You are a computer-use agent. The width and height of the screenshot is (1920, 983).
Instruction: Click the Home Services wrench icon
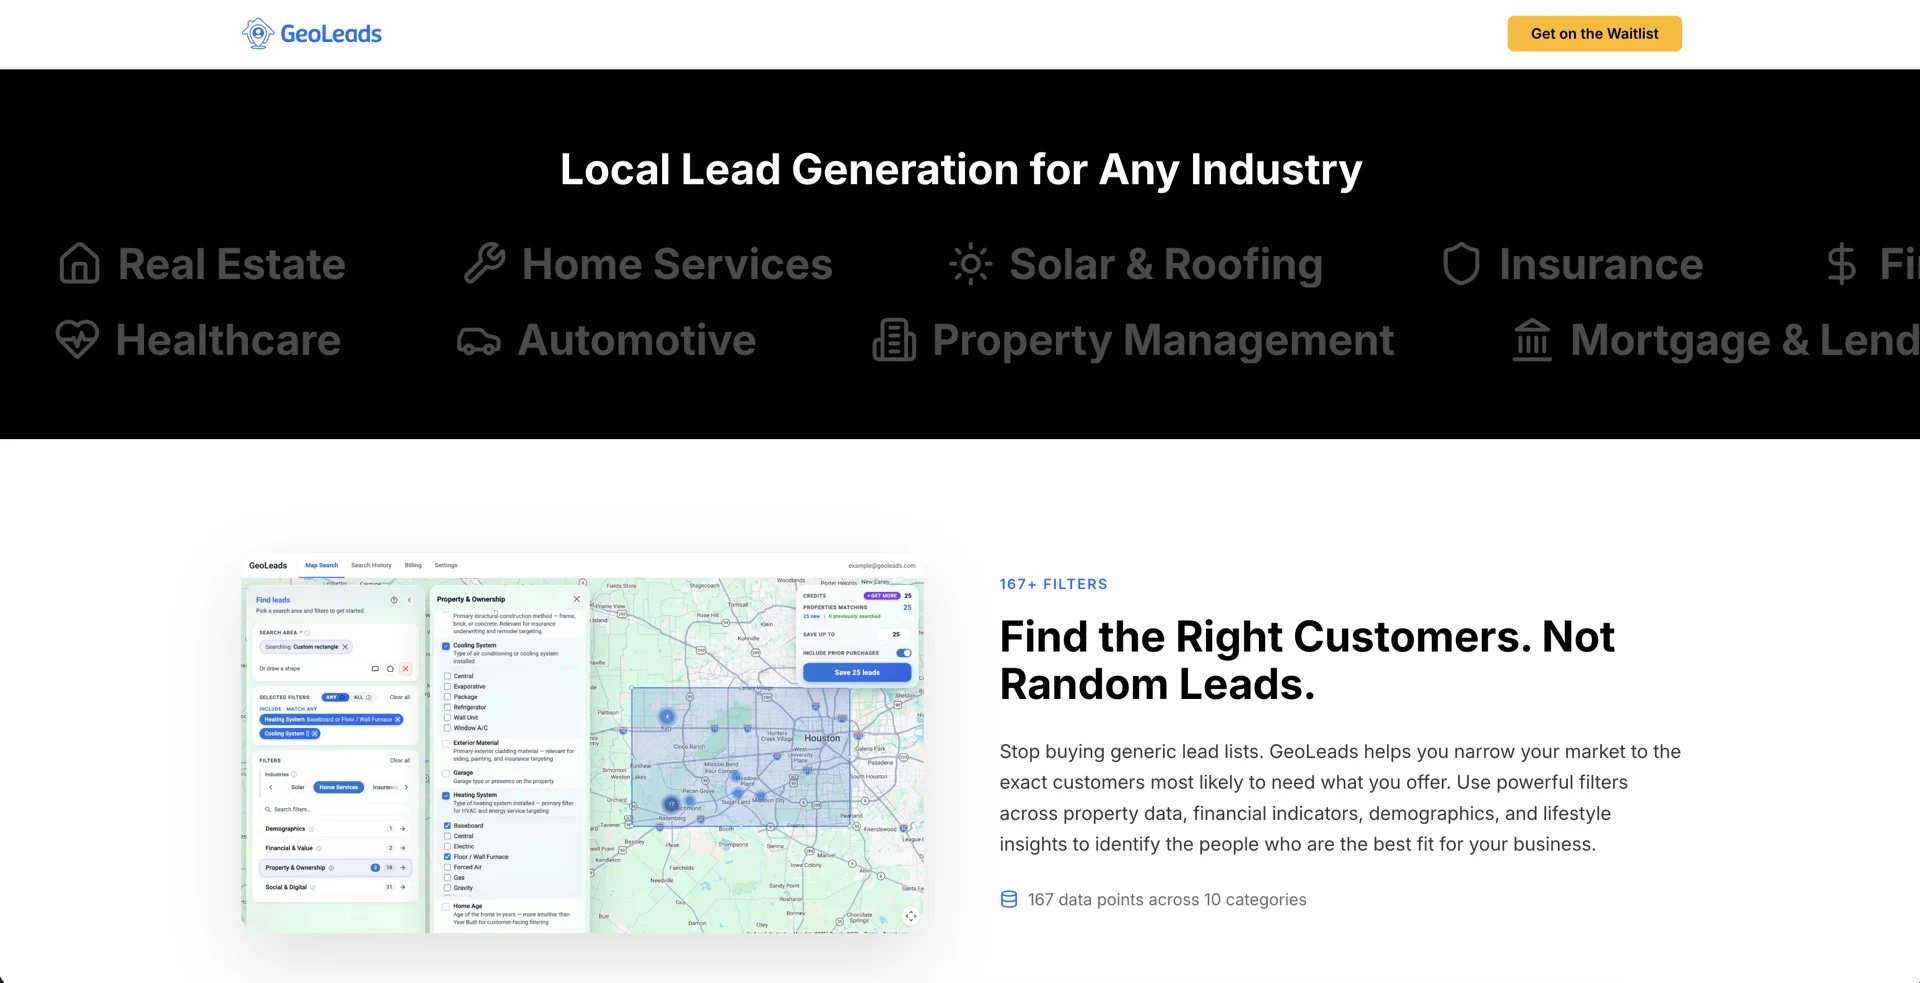pyautogui.click(x=485, y=264)
